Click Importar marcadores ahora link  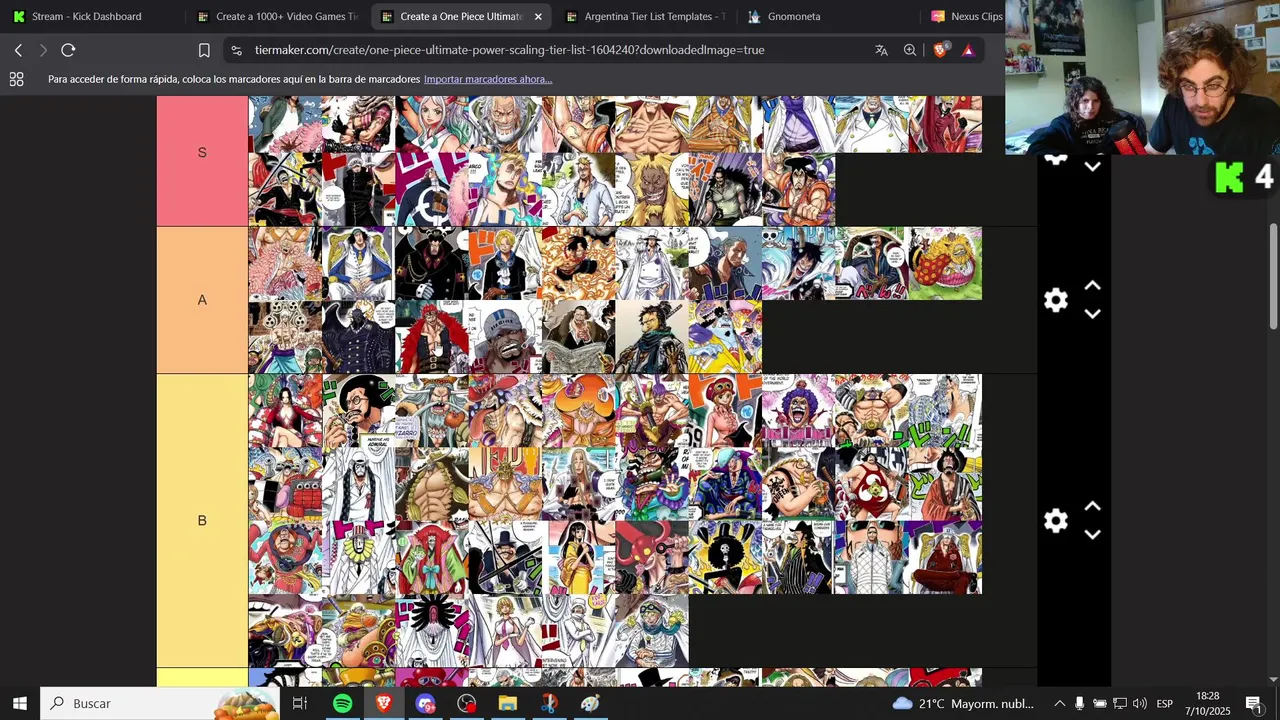click(x=488, y=79)
